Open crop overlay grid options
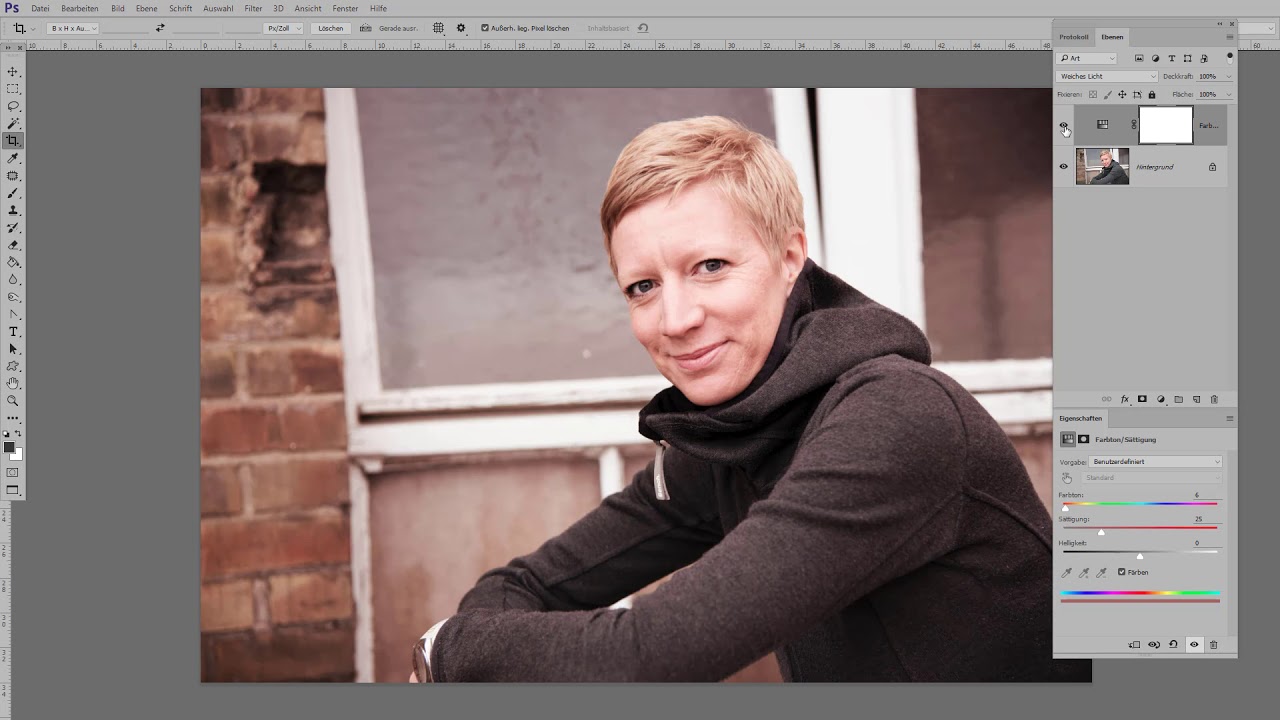The height and width of the screenshot is (720, 1280). (x=438, y=28)
